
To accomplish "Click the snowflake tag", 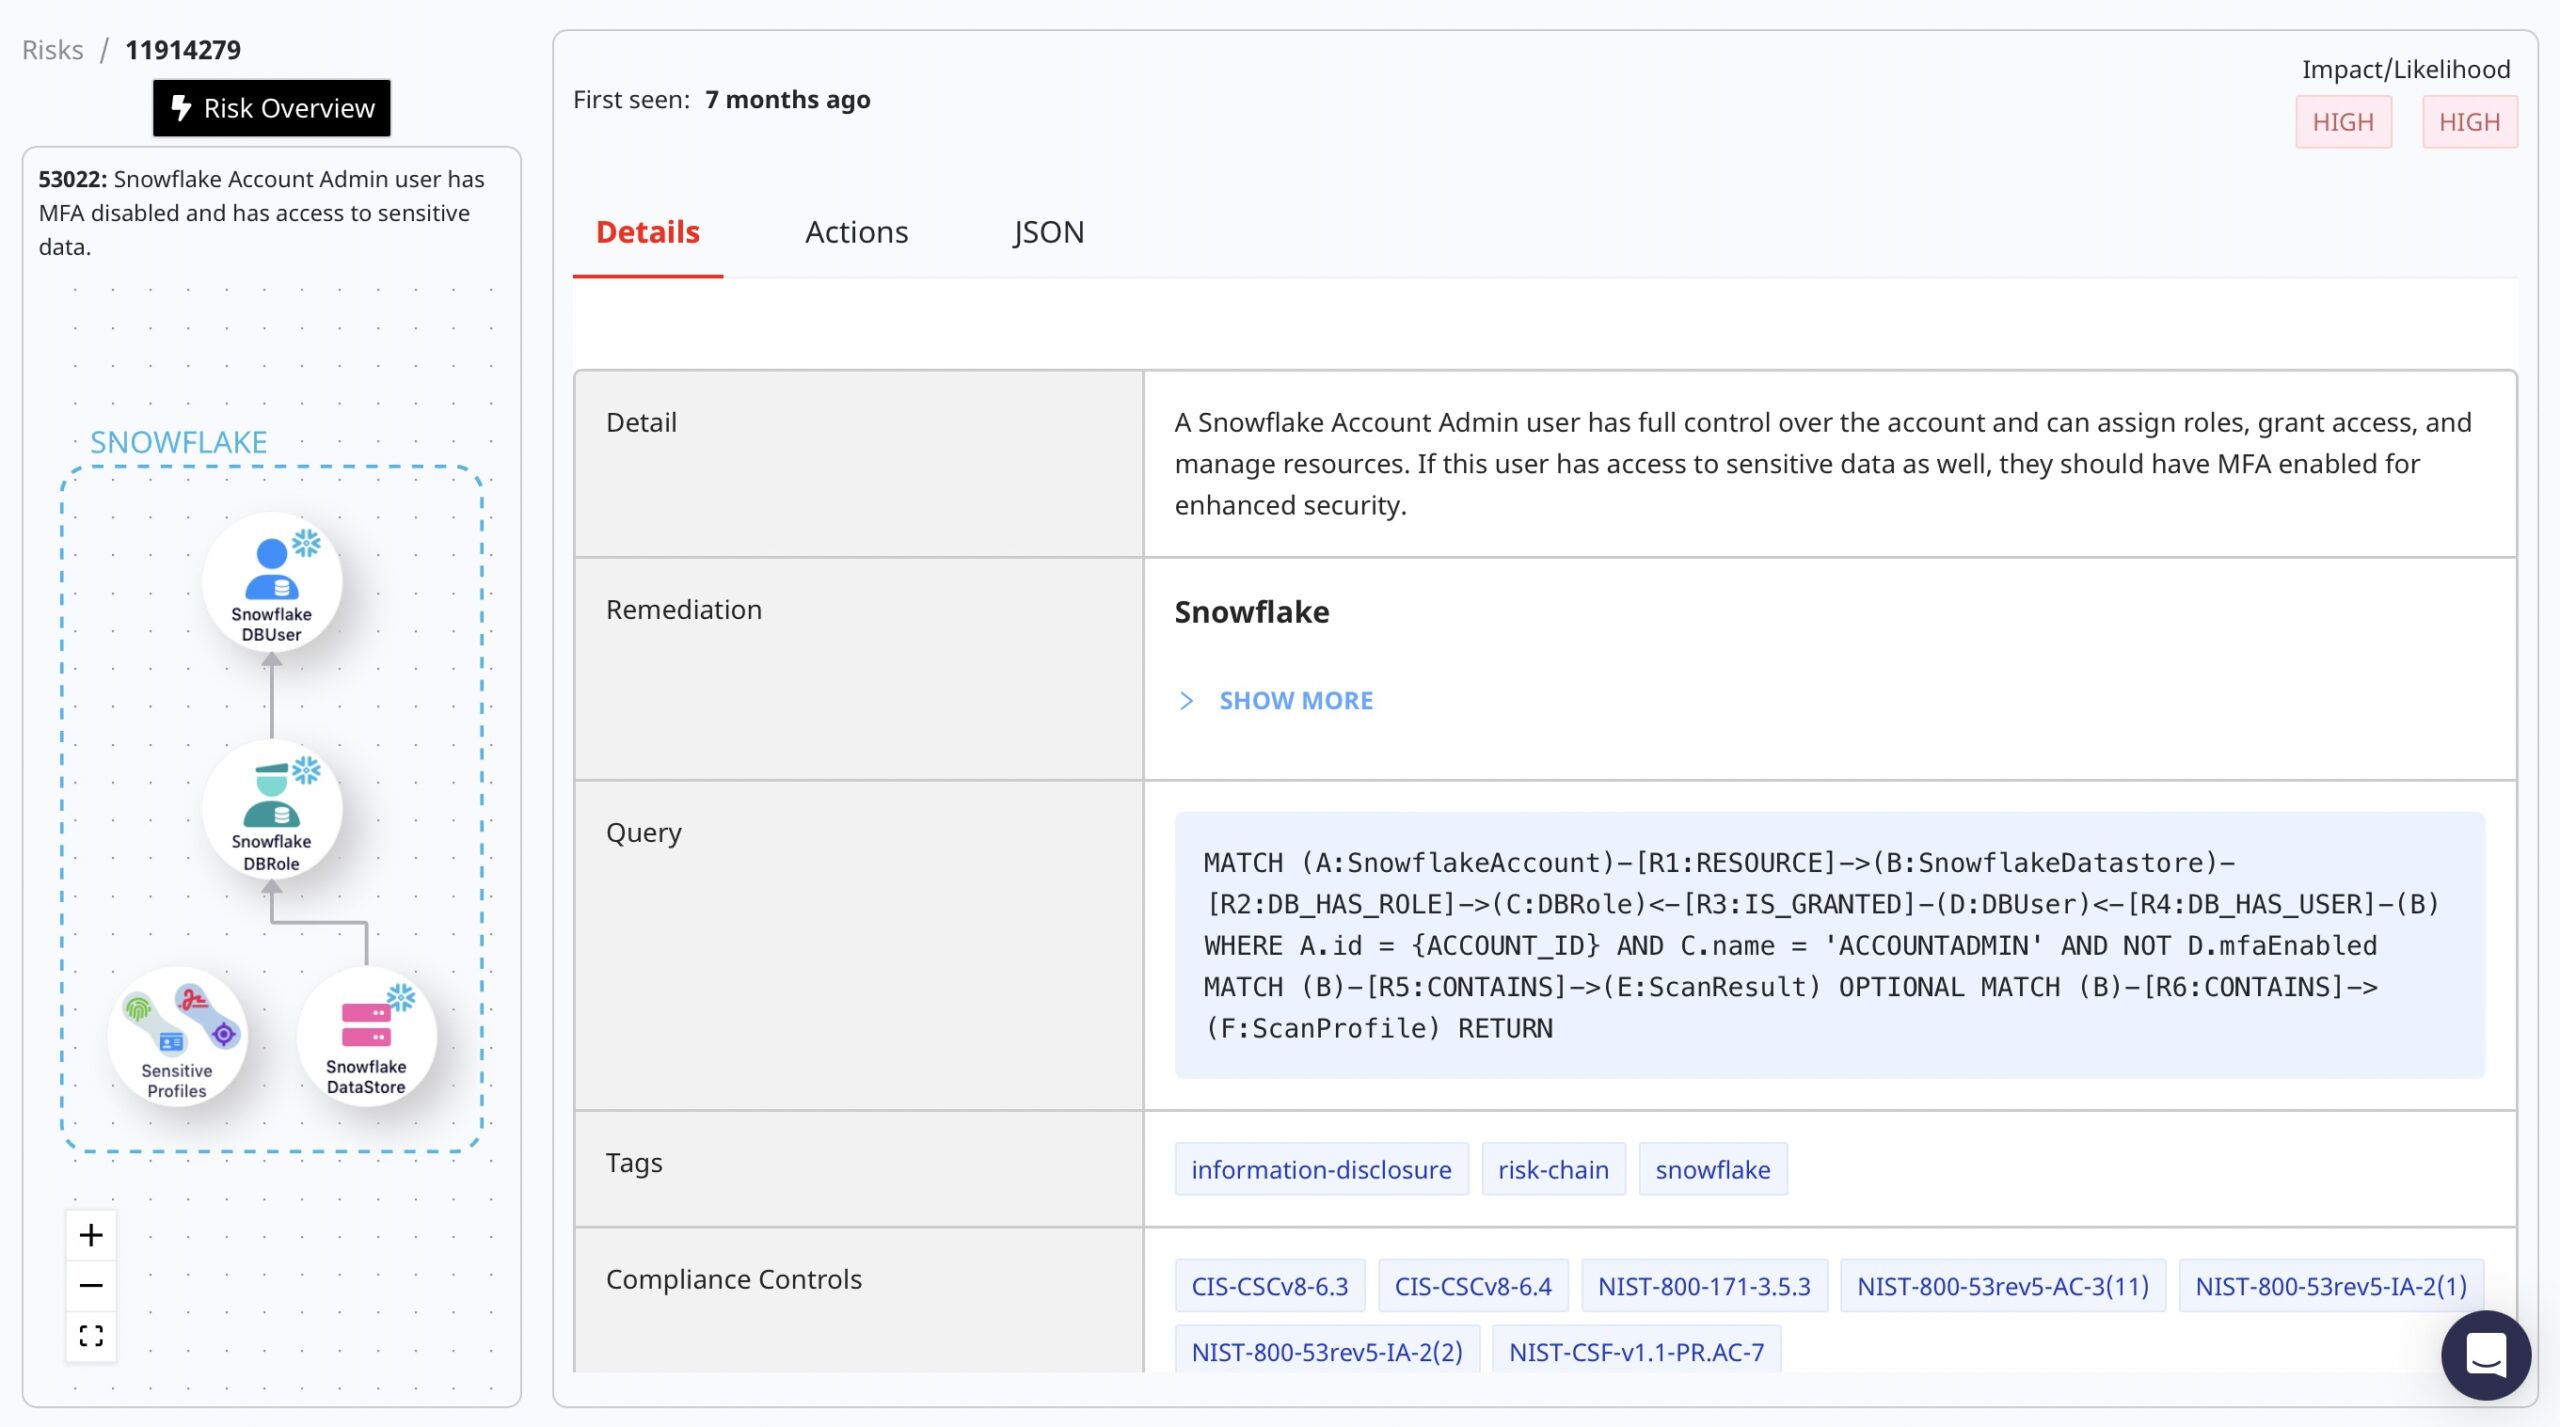I will point(1712,1169).
